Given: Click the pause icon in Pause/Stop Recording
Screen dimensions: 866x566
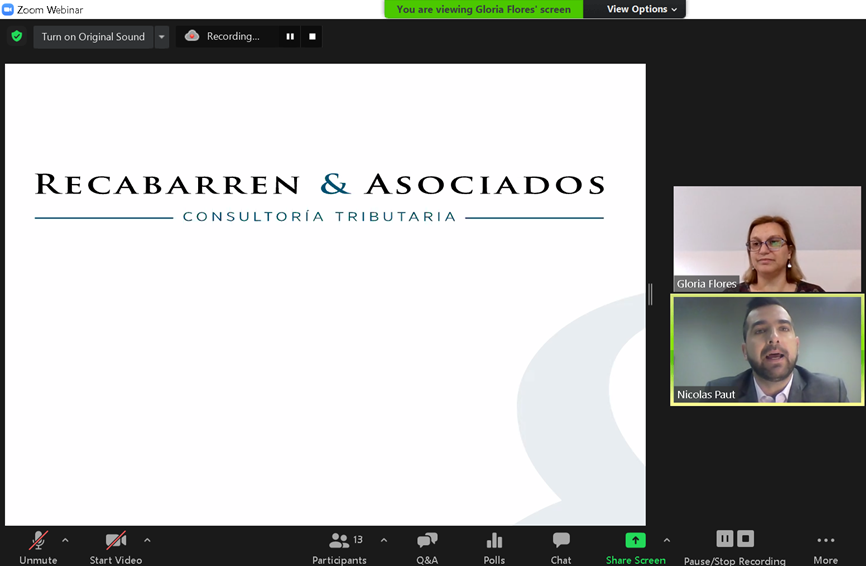Looking at the screenshot, I should tap(725, 538).
